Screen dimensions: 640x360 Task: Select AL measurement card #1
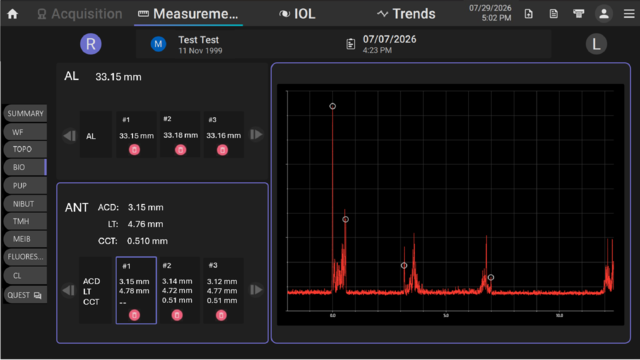pos(136,135)
